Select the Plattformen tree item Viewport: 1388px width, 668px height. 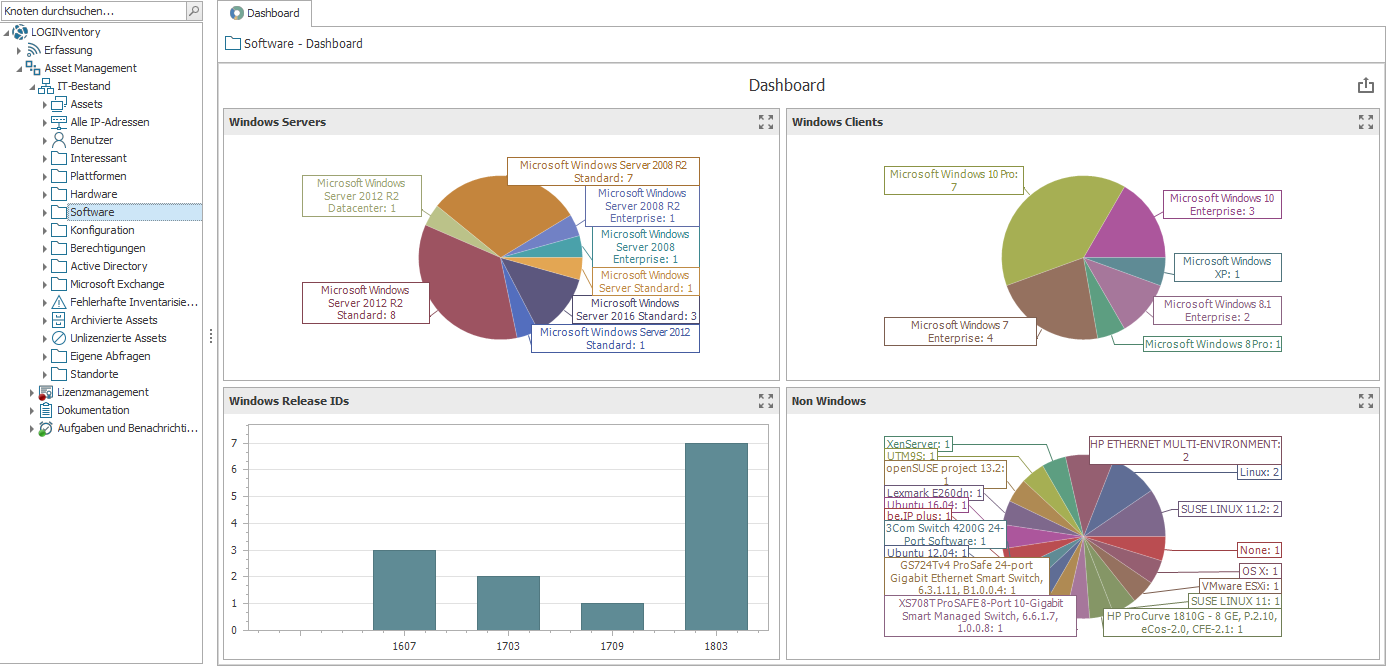[x=98, y=176]
